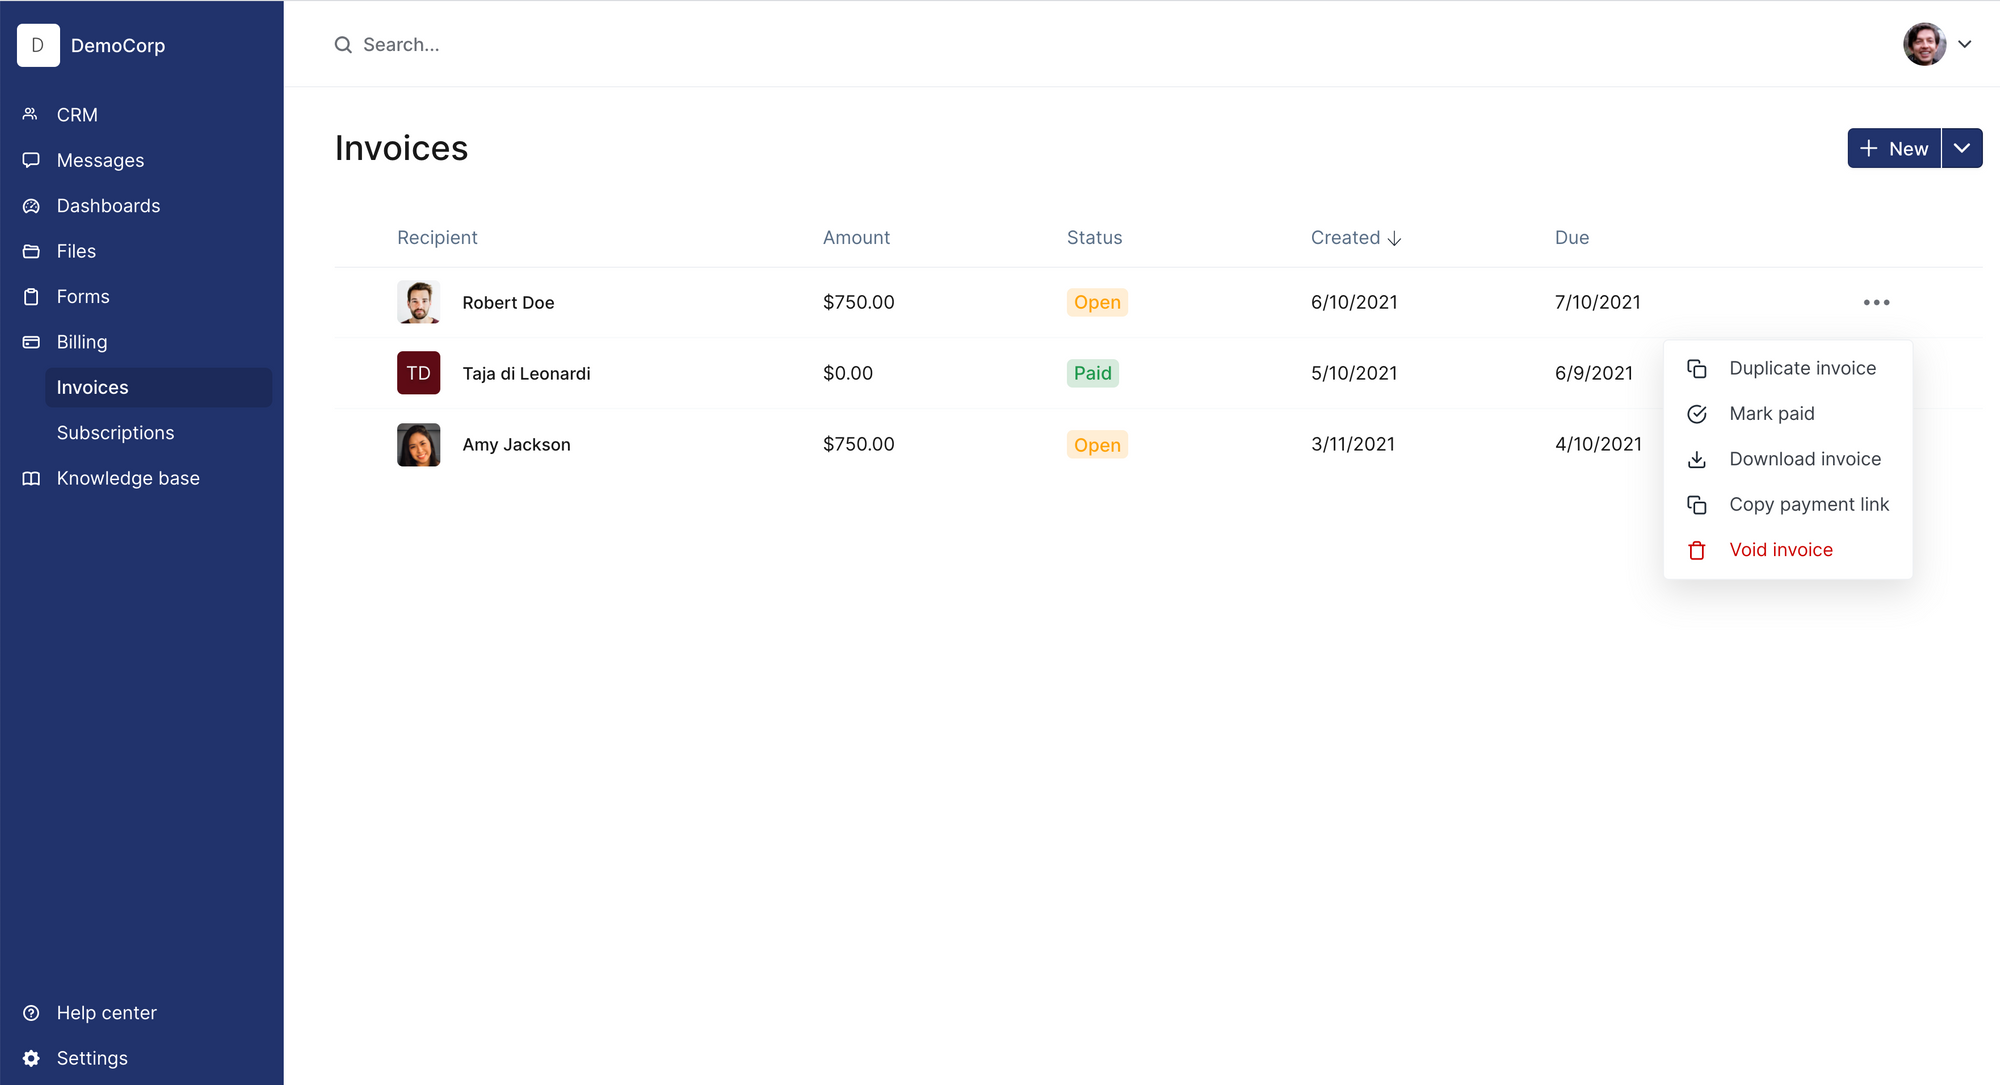The height and width of the screenshot is (1085, 2000).
Task: Click the Forms clipboard icon
Action: coord(31,297)
